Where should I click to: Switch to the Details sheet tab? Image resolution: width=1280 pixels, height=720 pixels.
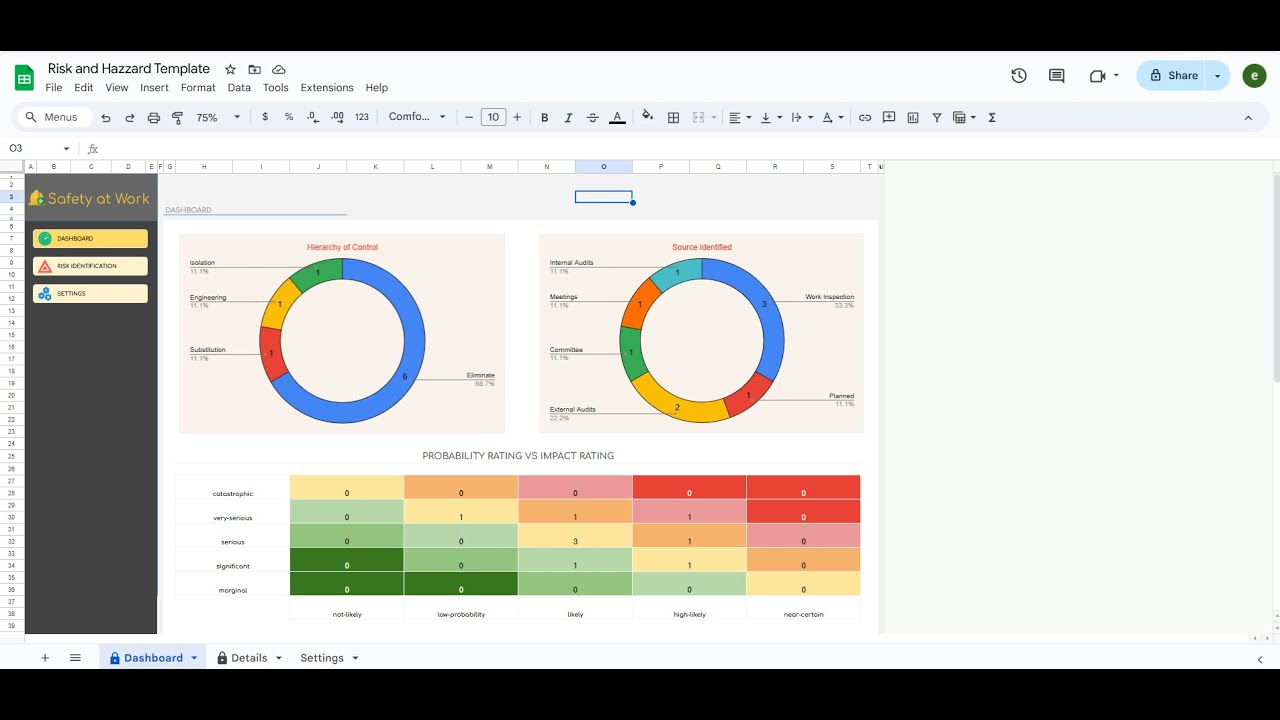click(x=249, y=658)
